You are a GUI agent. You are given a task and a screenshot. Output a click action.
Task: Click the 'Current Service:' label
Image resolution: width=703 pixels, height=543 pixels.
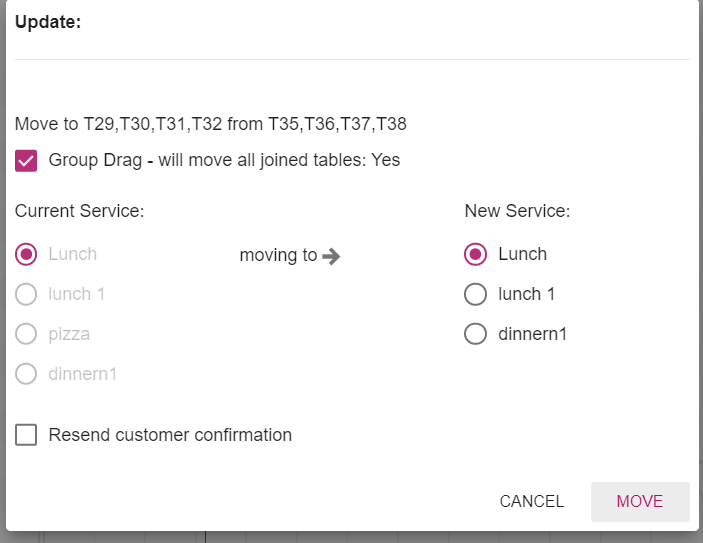coord(80,211)
